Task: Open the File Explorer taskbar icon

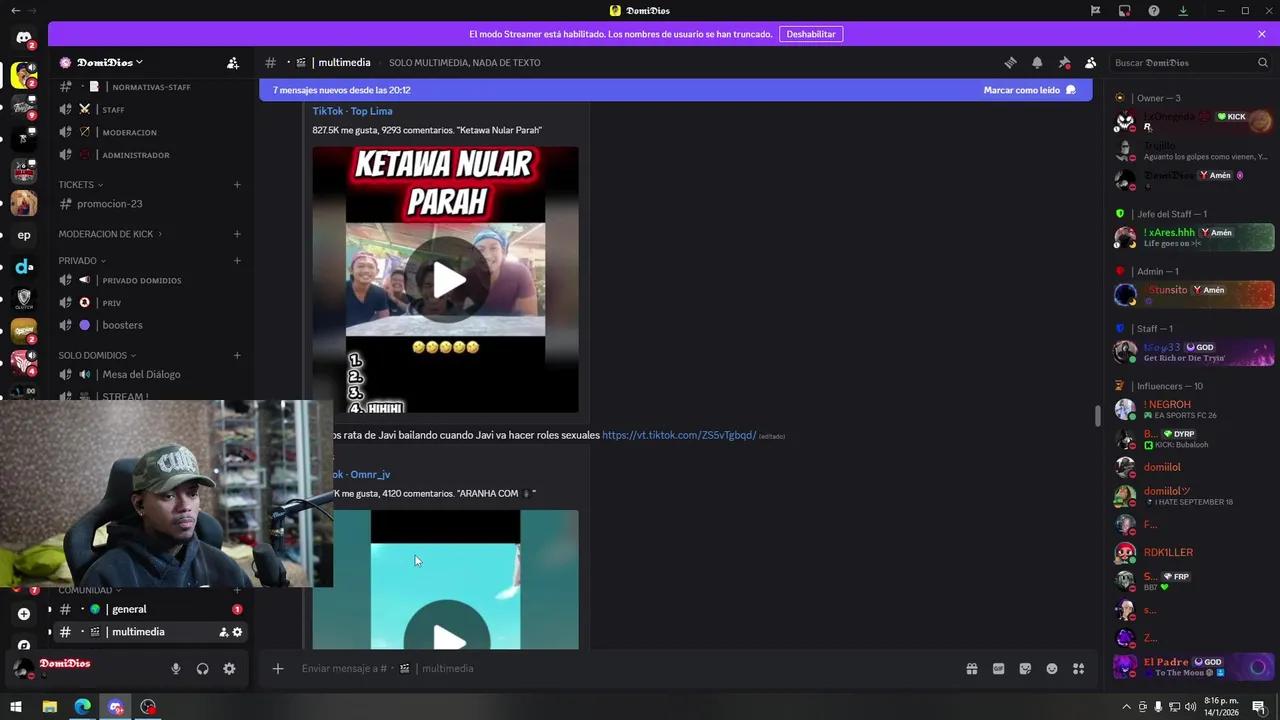Action: (x=49, y=707)
